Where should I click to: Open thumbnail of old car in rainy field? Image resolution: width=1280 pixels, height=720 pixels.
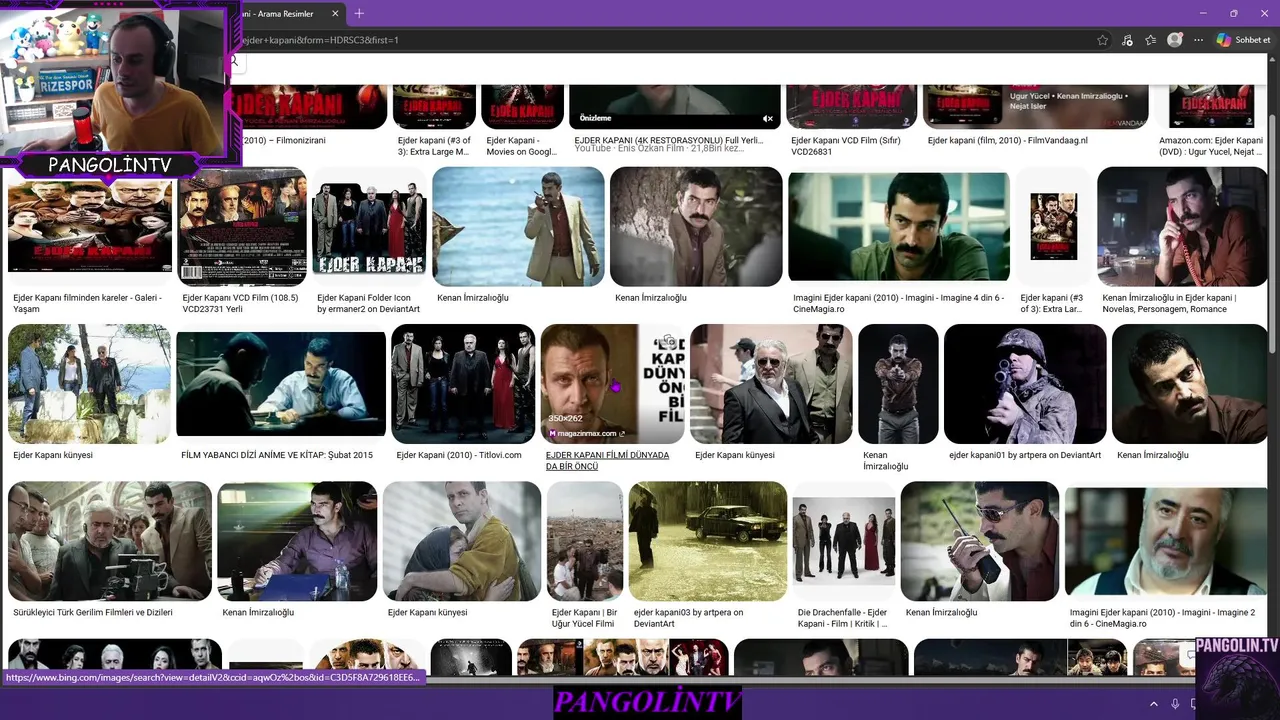pyautogui.click(x=708, y=541)
